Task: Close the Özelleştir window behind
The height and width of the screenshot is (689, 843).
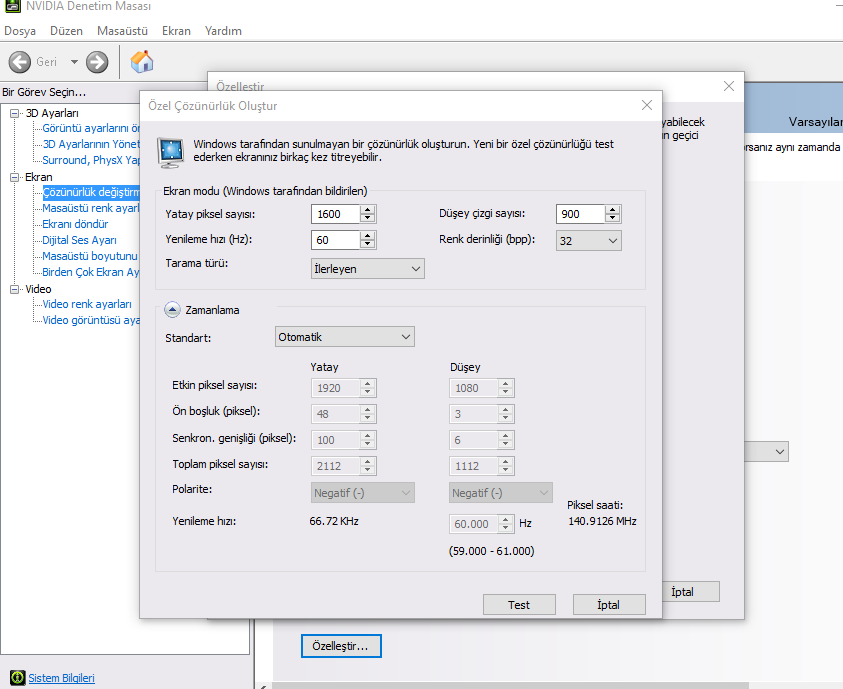Action: (728, 86)
